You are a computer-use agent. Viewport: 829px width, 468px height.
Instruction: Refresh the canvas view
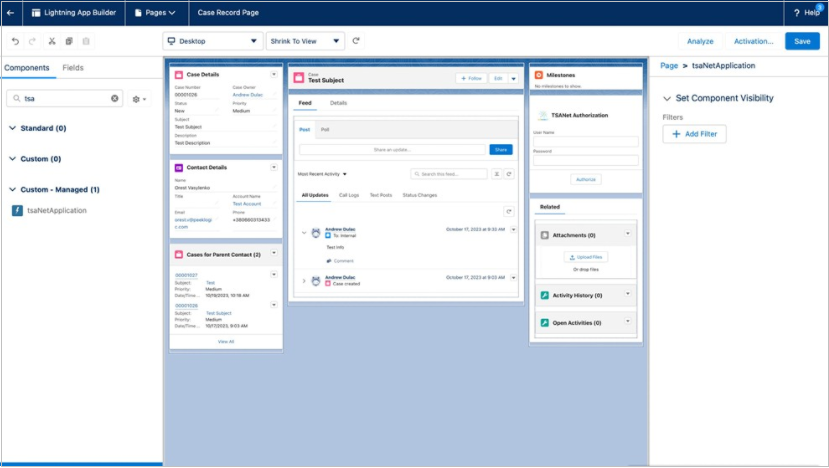pos(356,41)
